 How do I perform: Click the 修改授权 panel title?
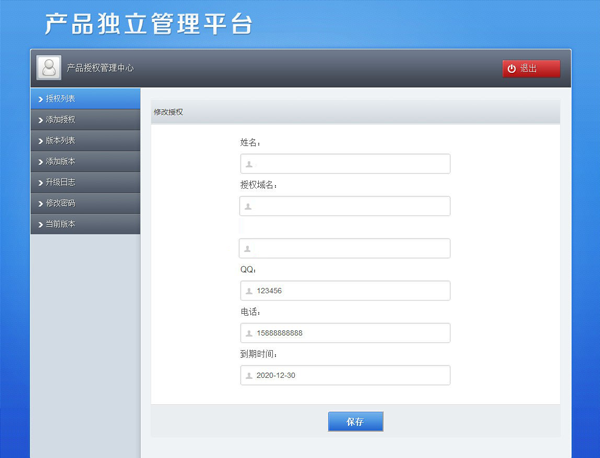click(168, 112)
